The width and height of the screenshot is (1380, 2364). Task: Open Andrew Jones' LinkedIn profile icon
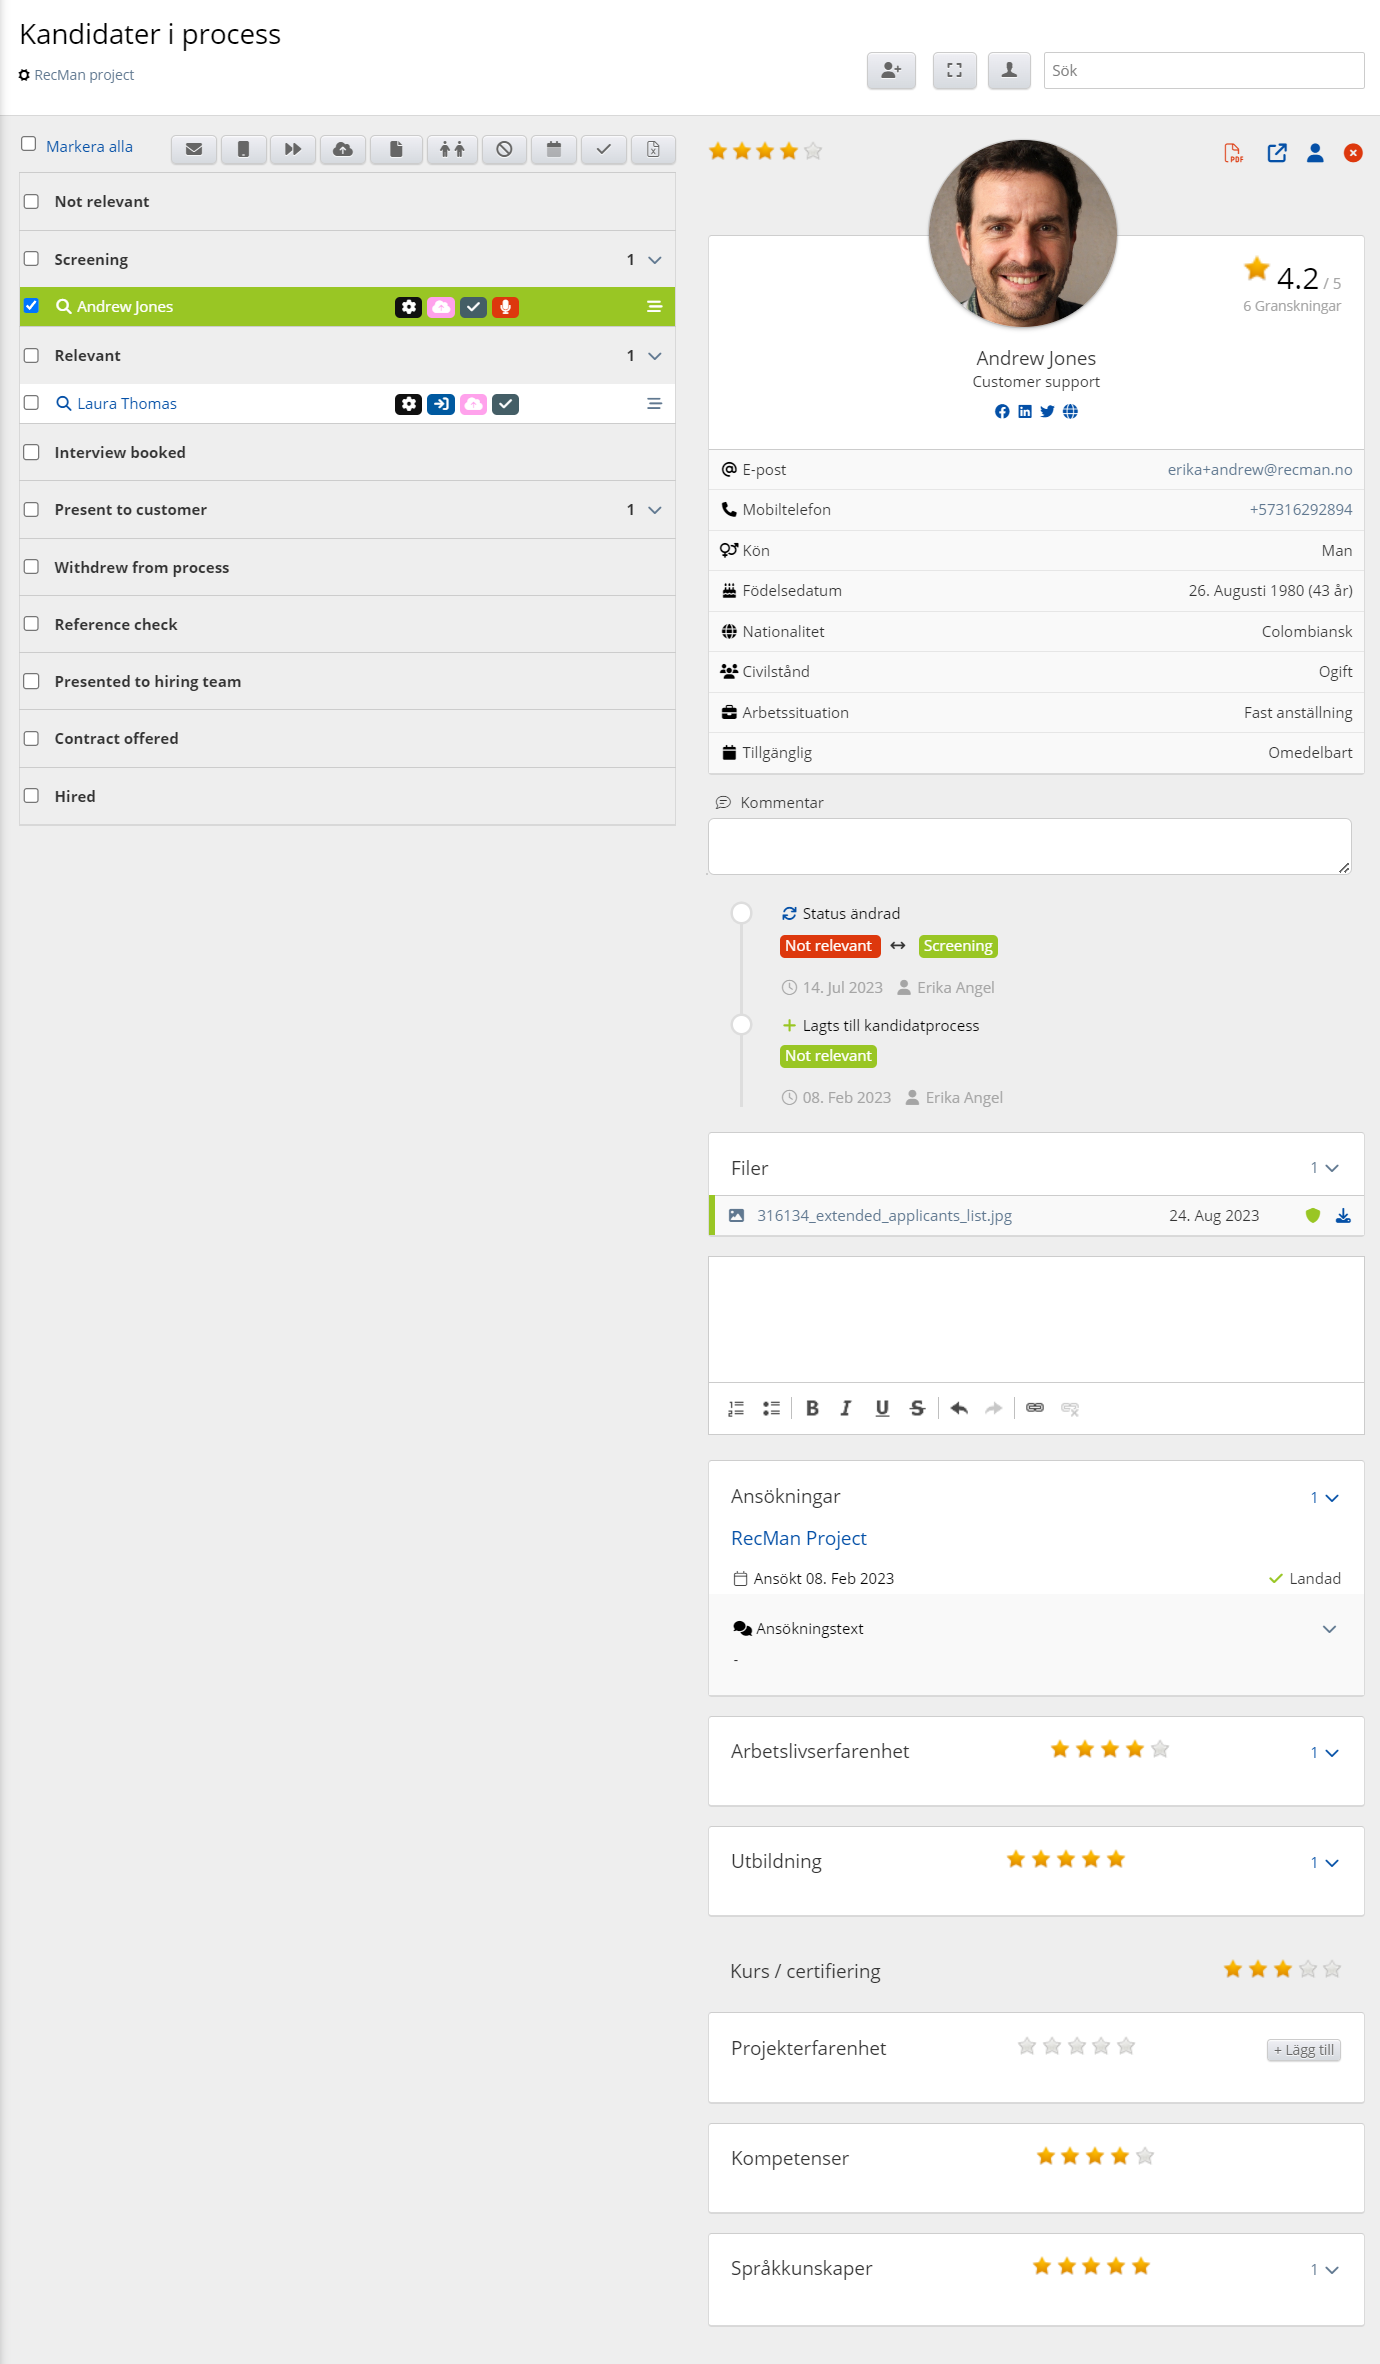point(1024,412)
